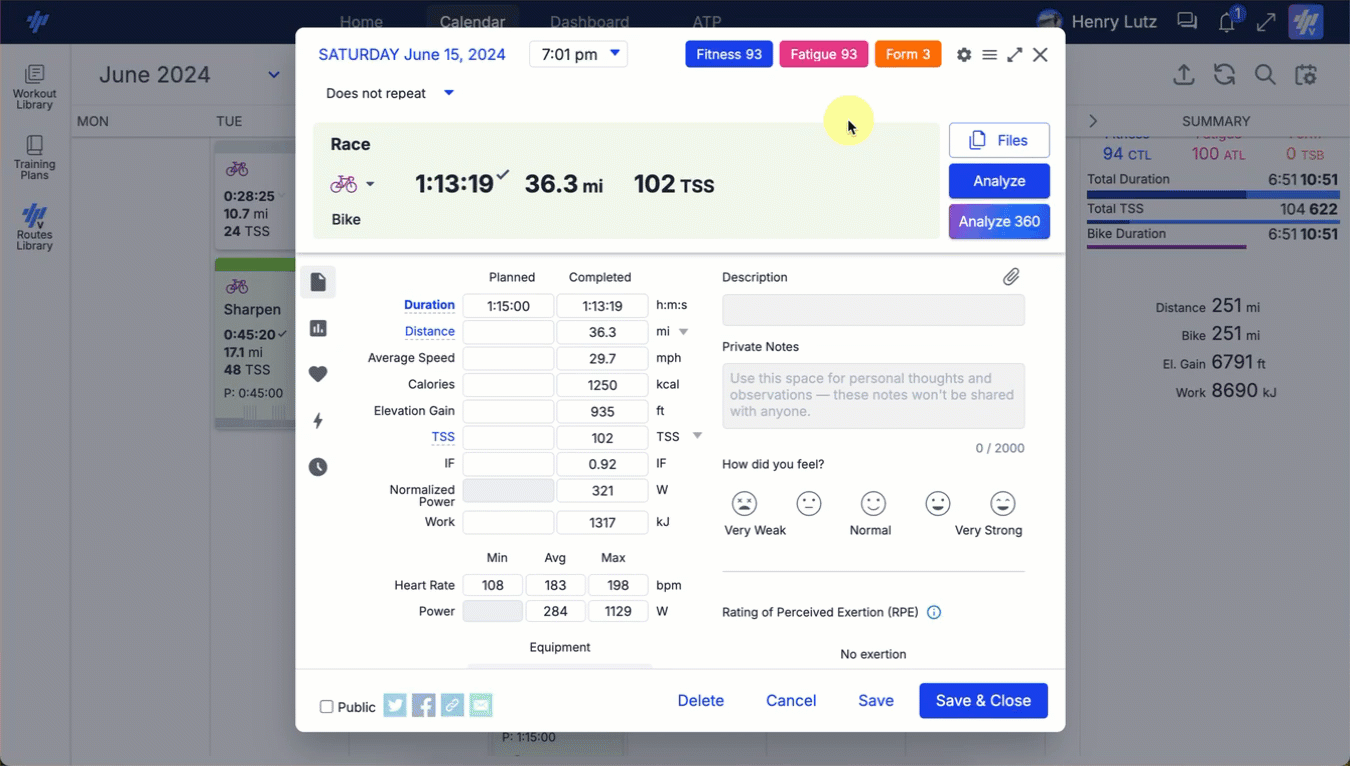1350x766 pixels.
Task: Click the RPE info icon
Action: pyautogui.click(x=934, y=612)
